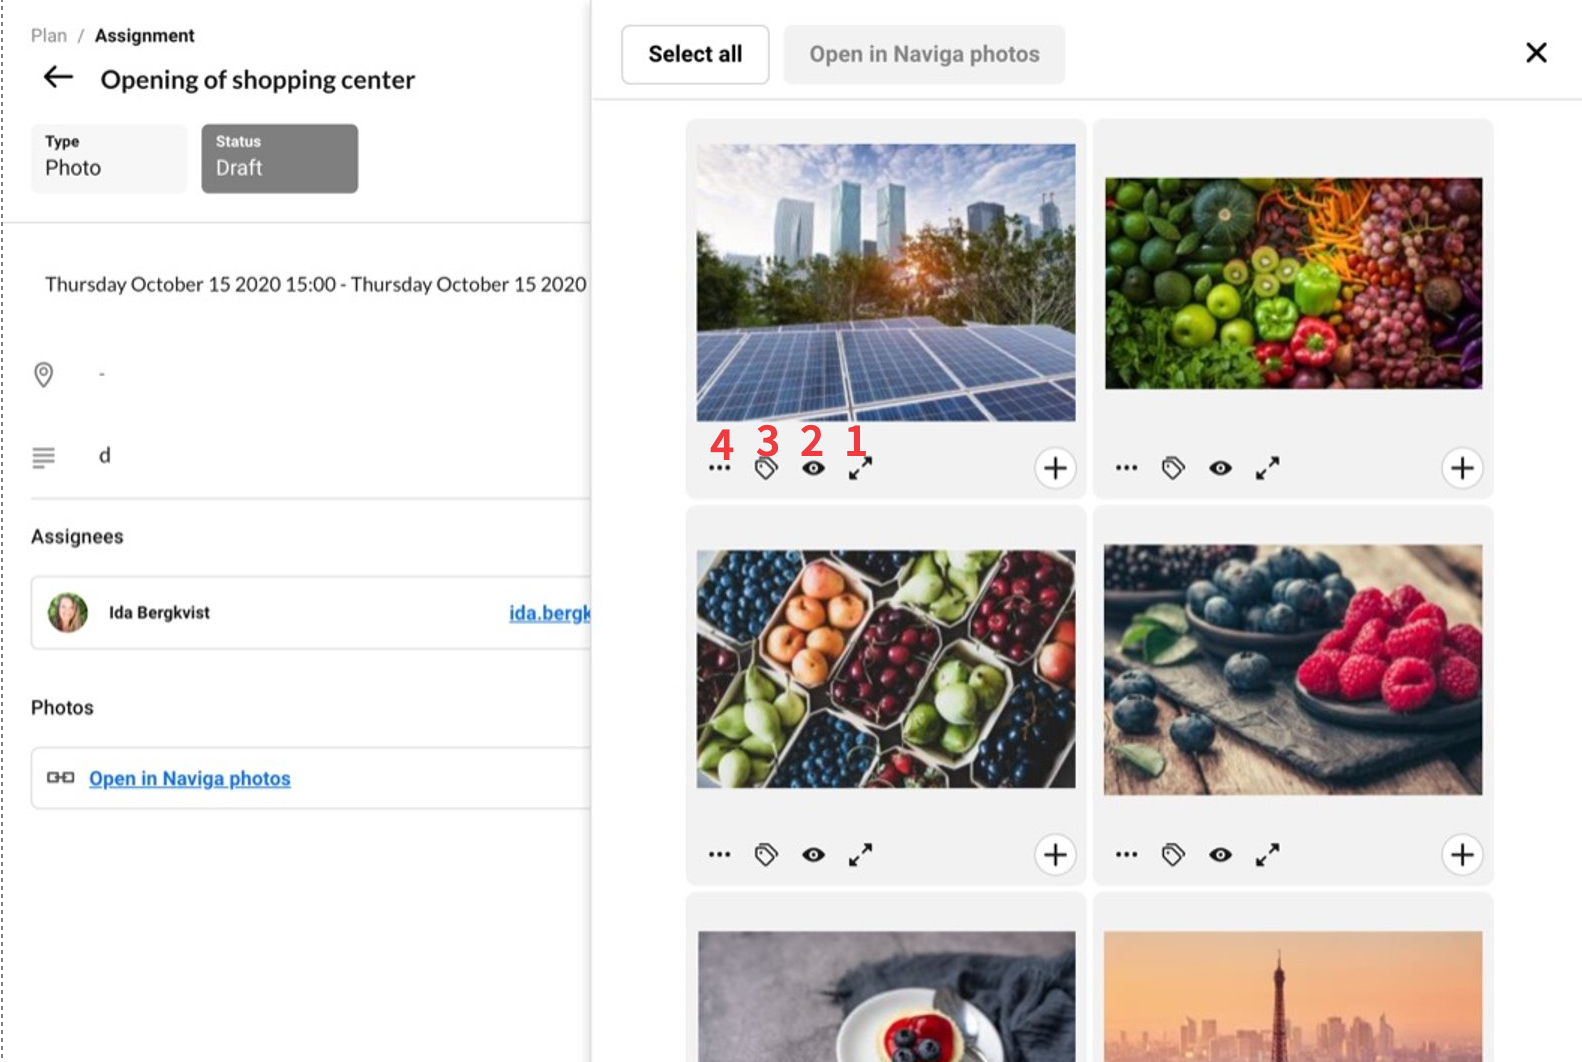Add the vegetables photo using plus button
The image size is (1582, 1062).
tap(1462, 468)
